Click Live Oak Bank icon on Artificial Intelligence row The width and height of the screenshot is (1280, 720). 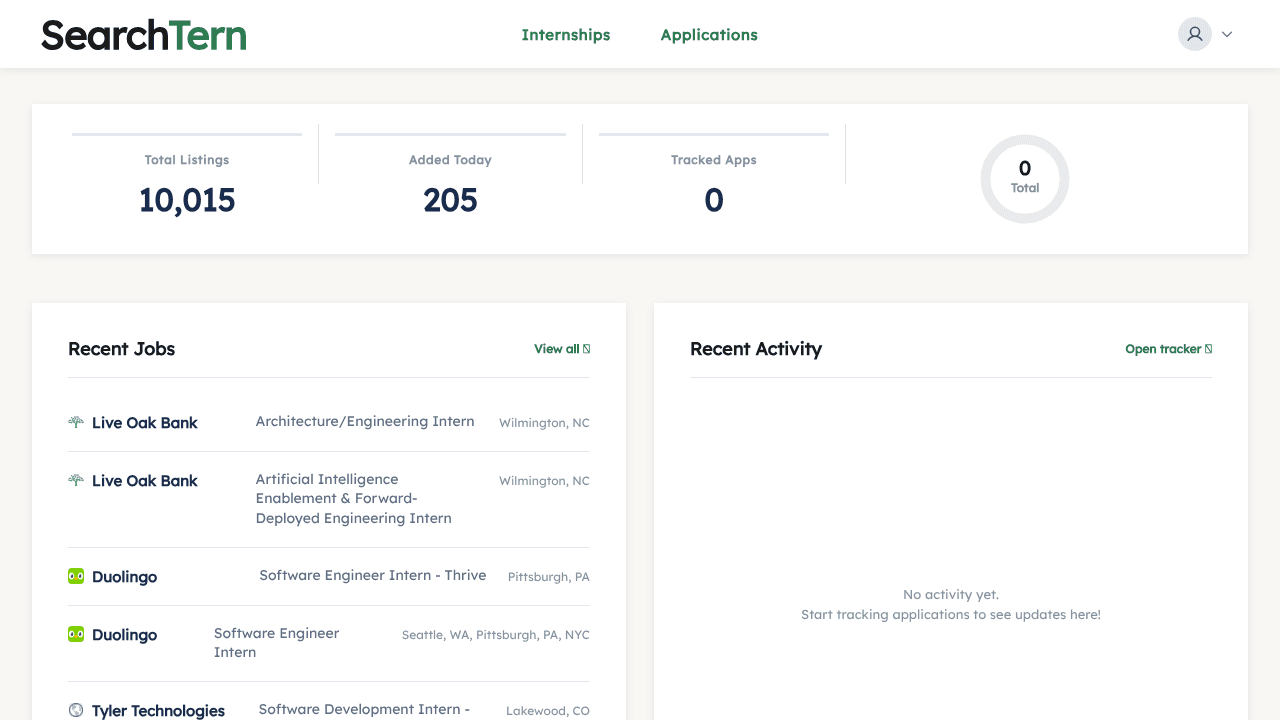[76, 480]
